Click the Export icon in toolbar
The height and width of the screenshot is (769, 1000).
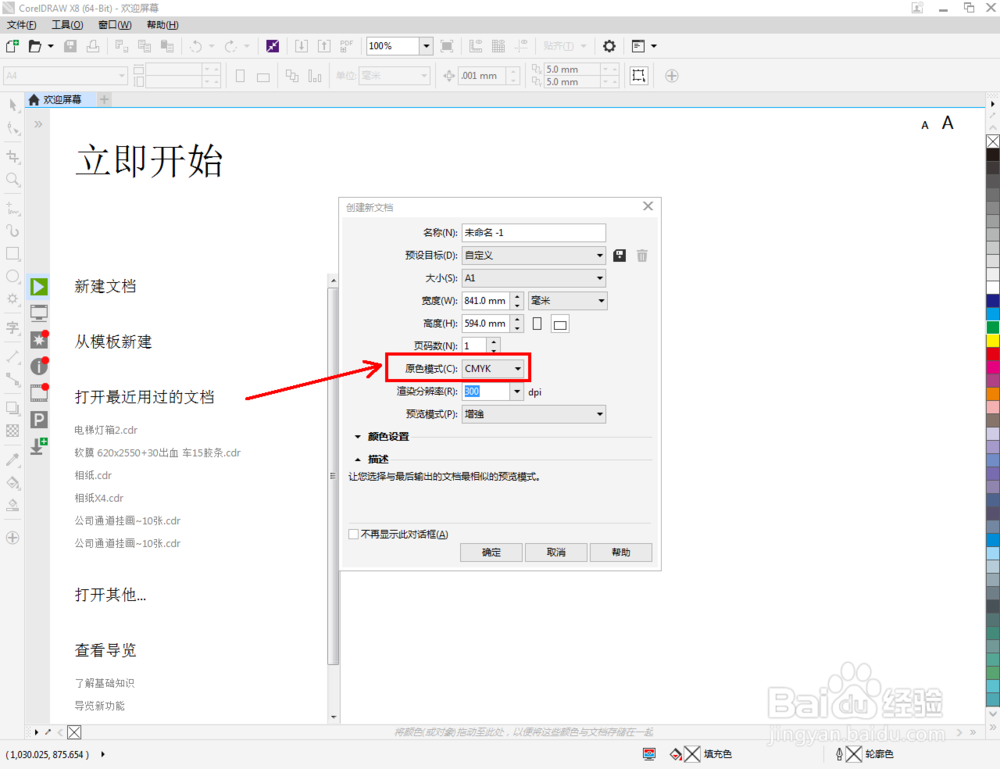point(324,46)
